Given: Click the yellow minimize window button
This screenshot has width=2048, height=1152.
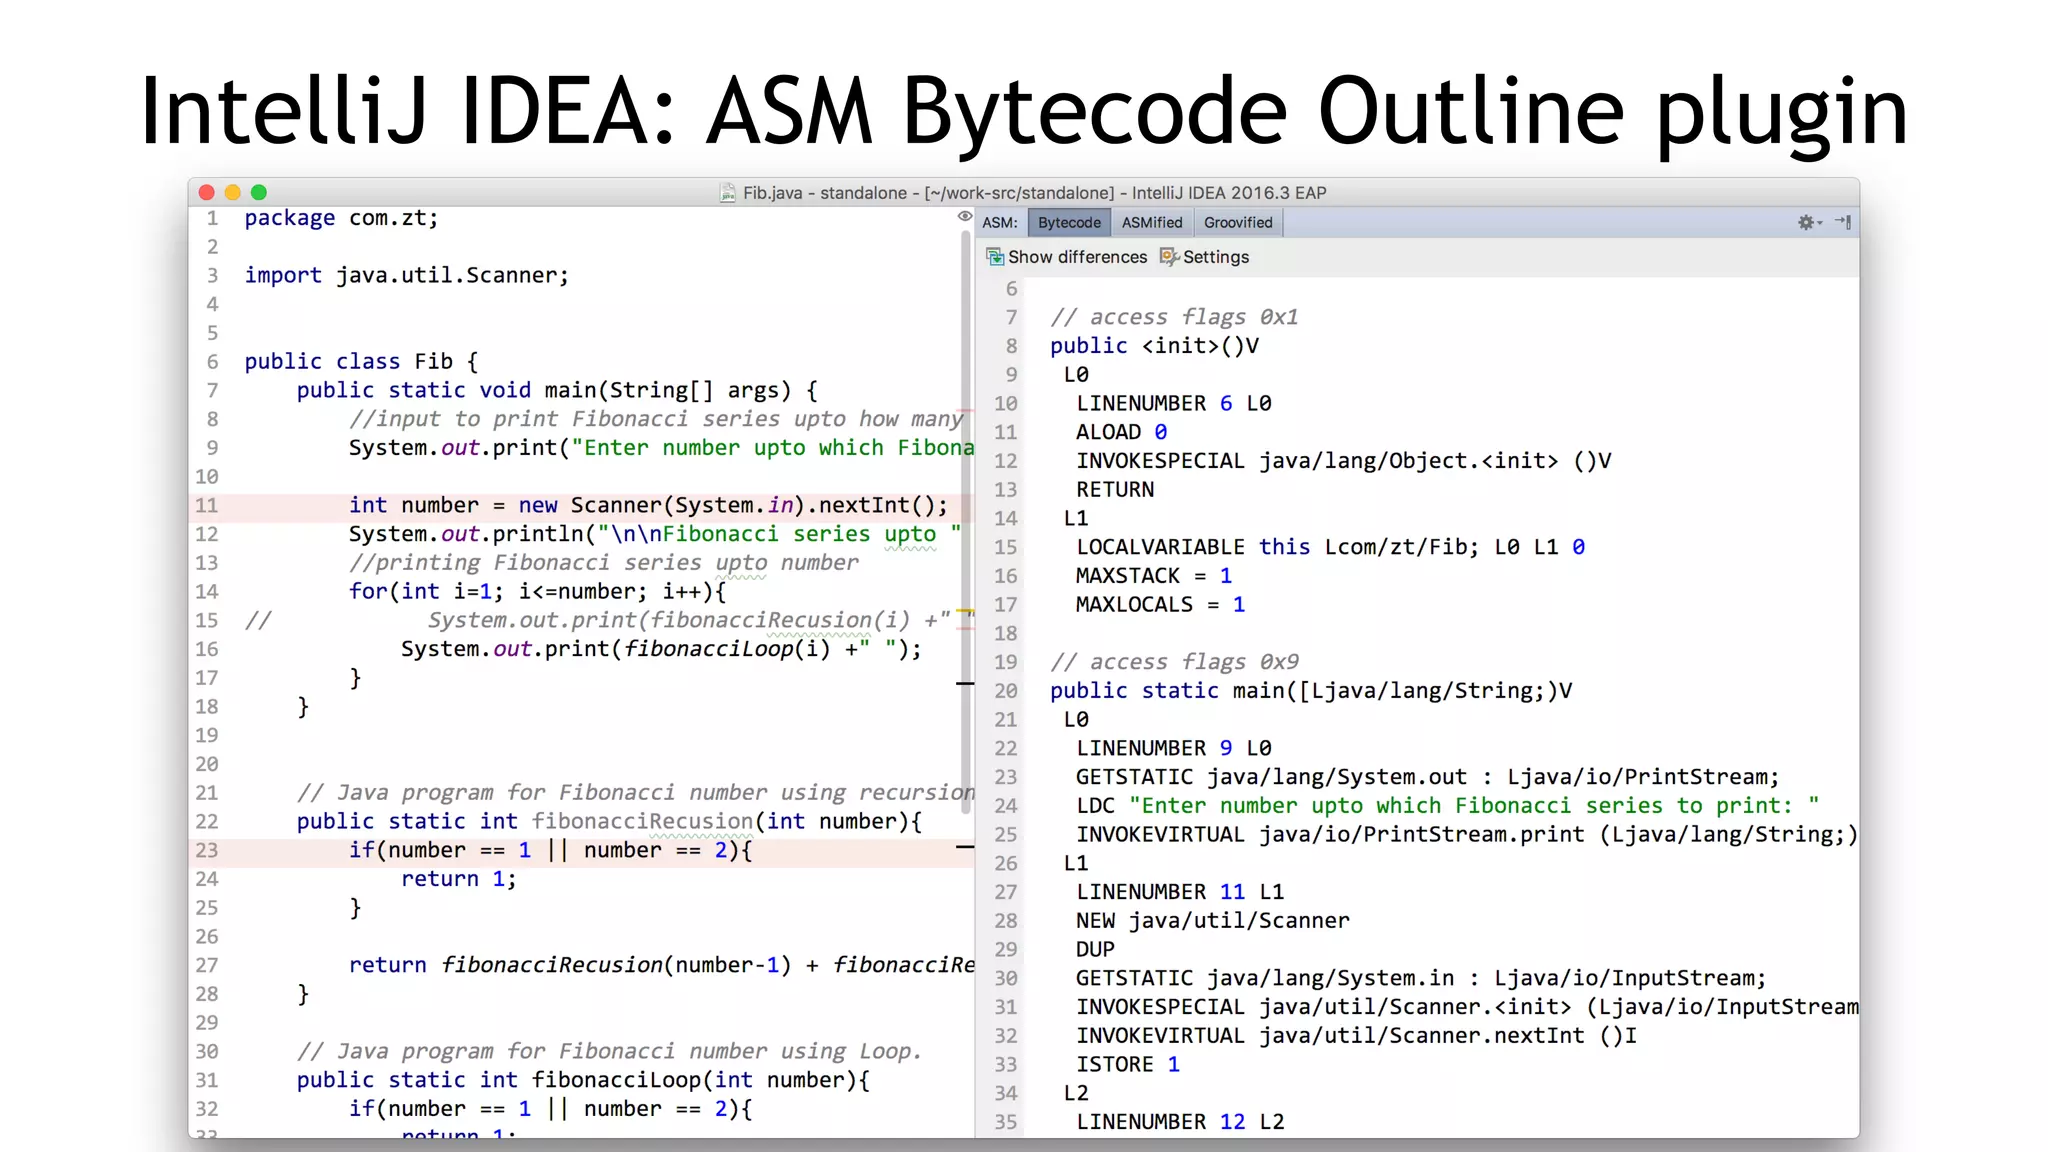Looking at the screenshot, I should pyautogui.click(x=233, y=192).
